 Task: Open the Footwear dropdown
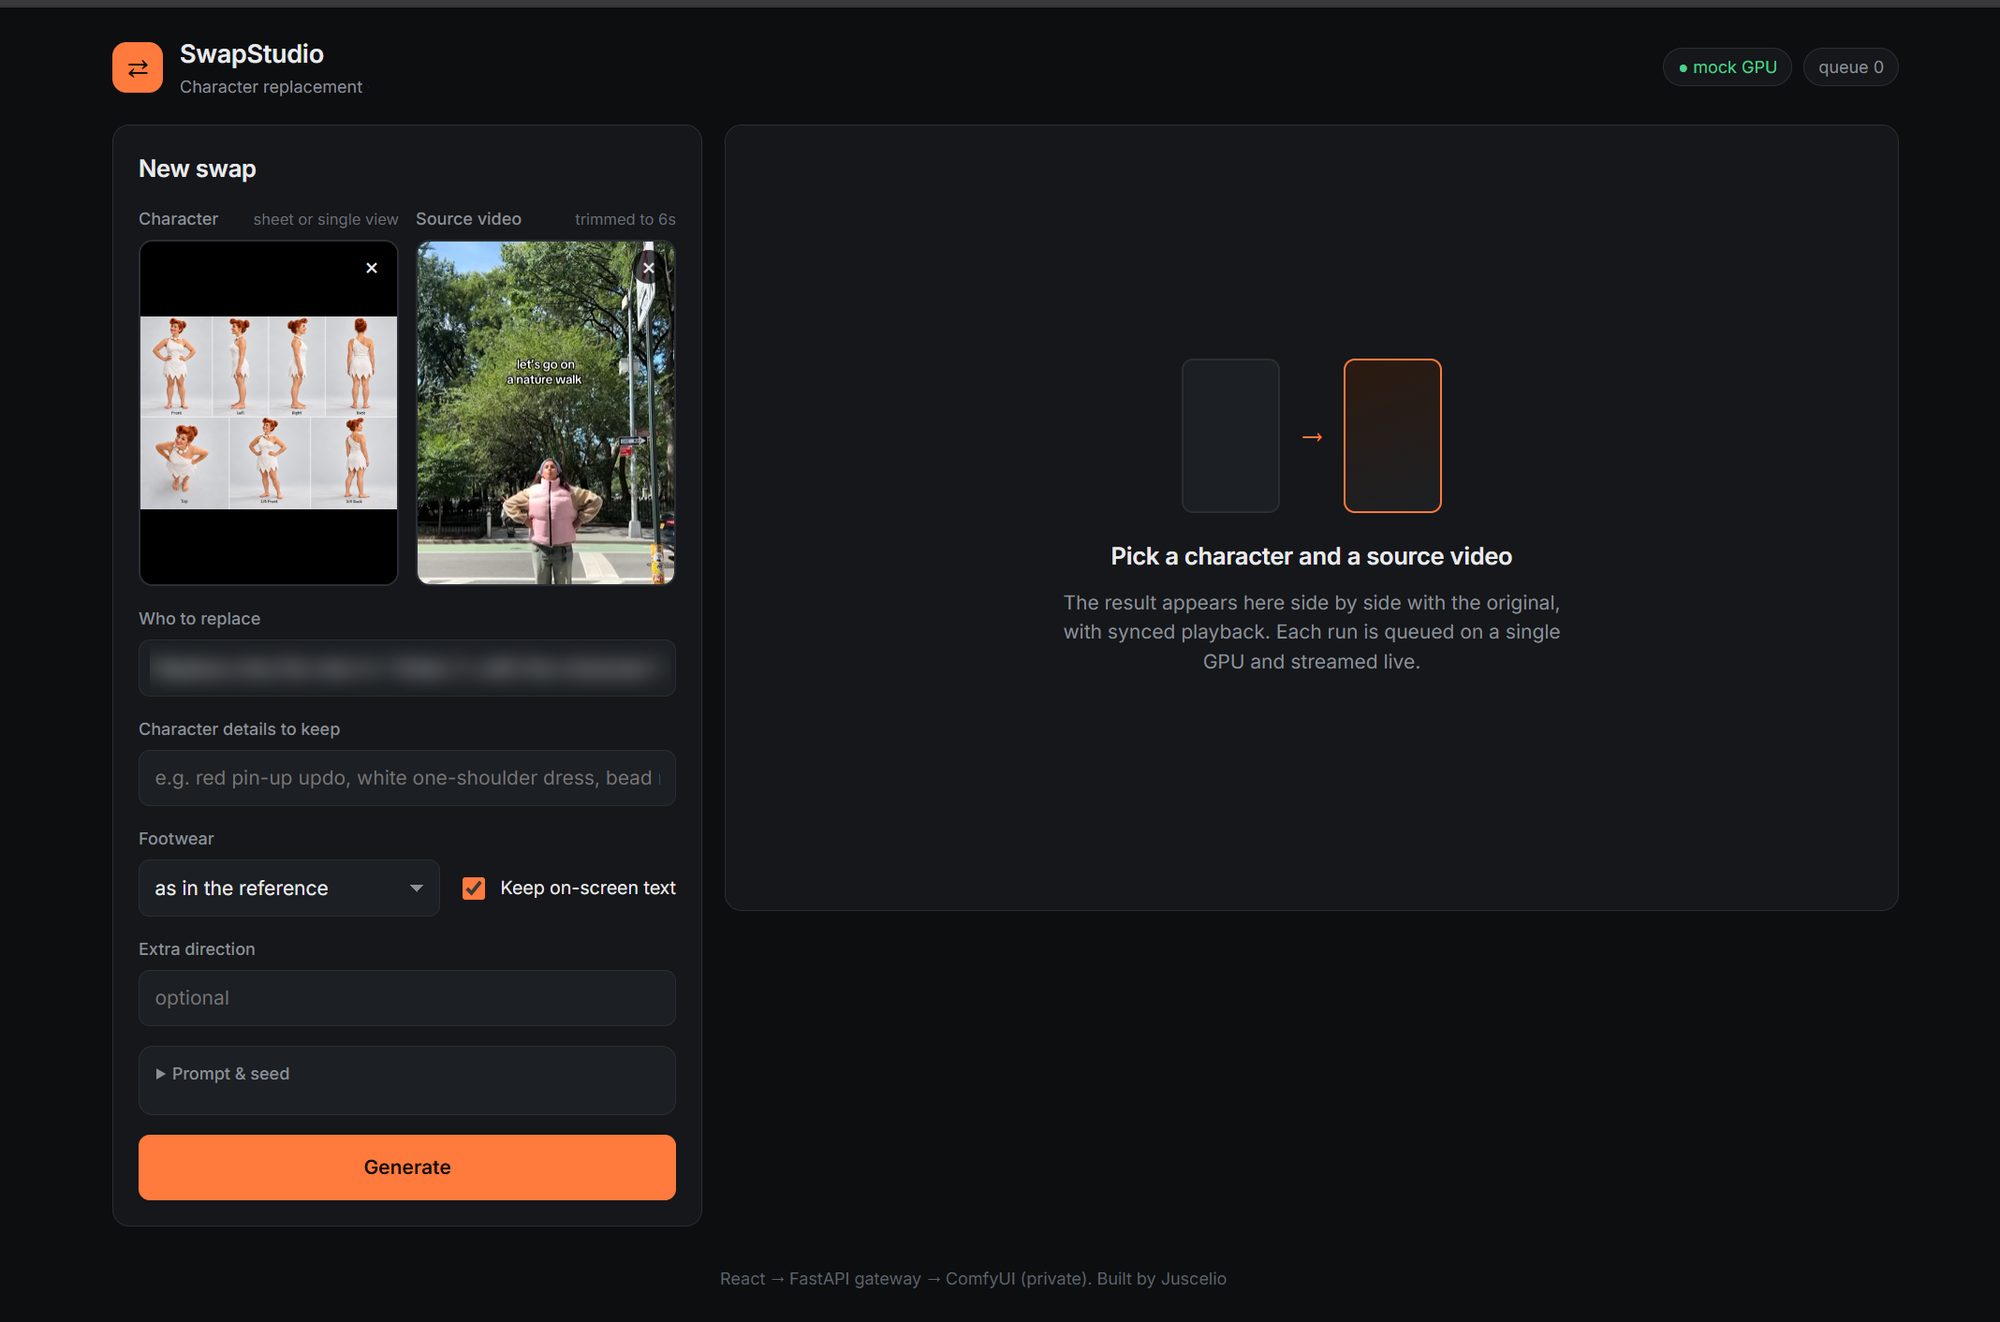click(289, 888)
